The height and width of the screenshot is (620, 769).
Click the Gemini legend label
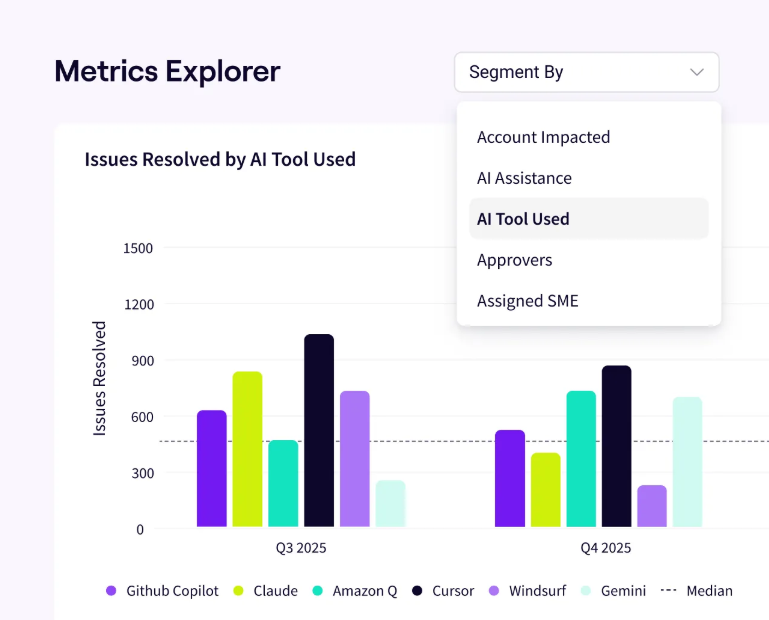point(623,591)
